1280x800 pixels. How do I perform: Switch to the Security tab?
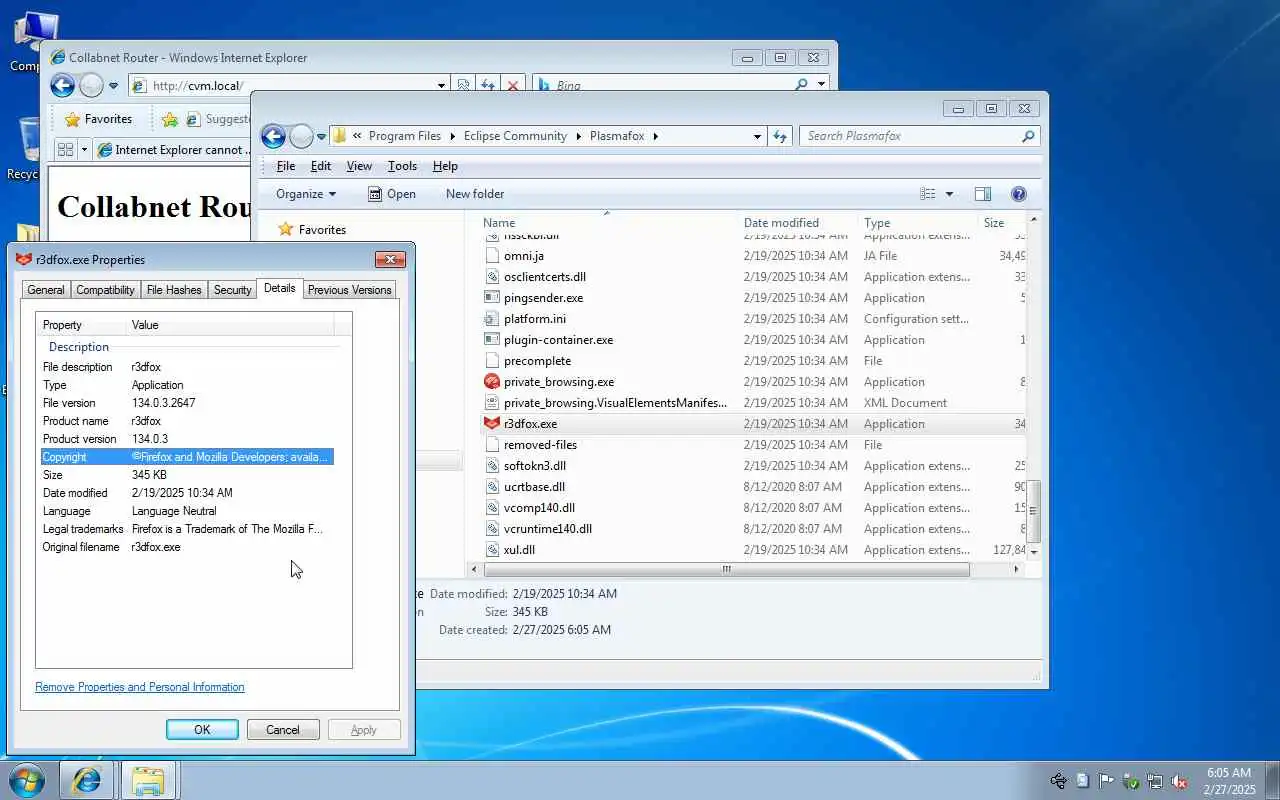pos(232,290)
